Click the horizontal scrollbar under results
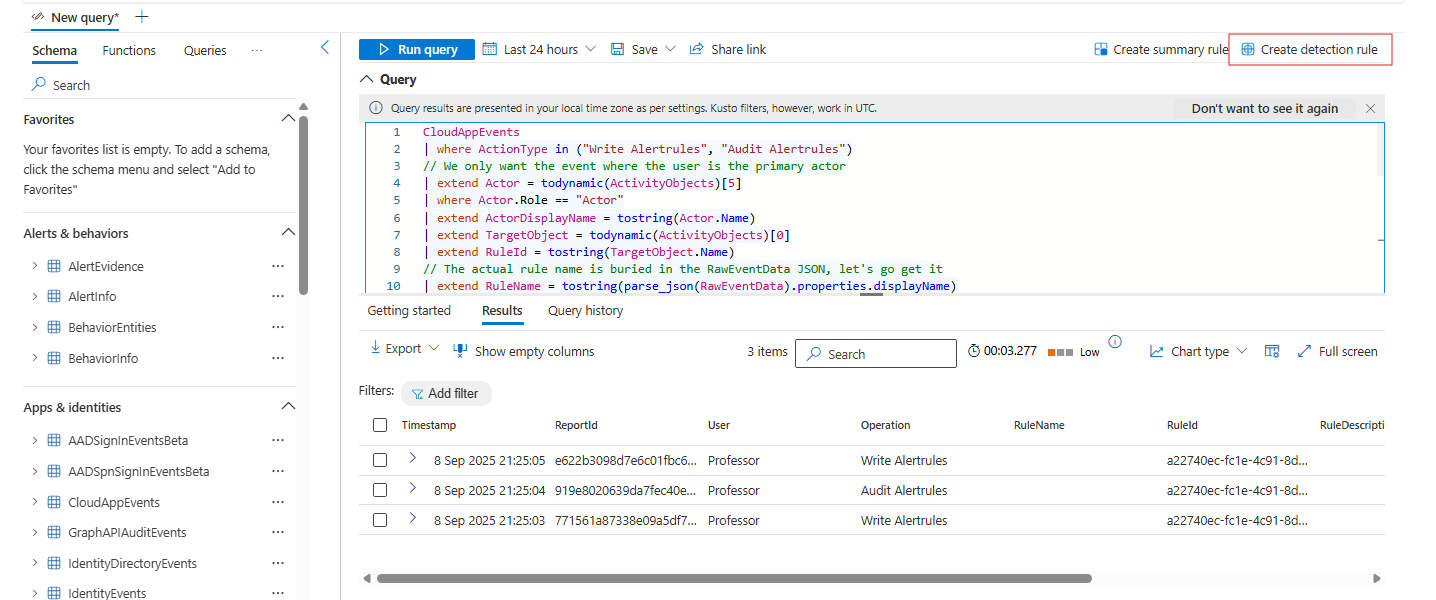 (733, 578)
